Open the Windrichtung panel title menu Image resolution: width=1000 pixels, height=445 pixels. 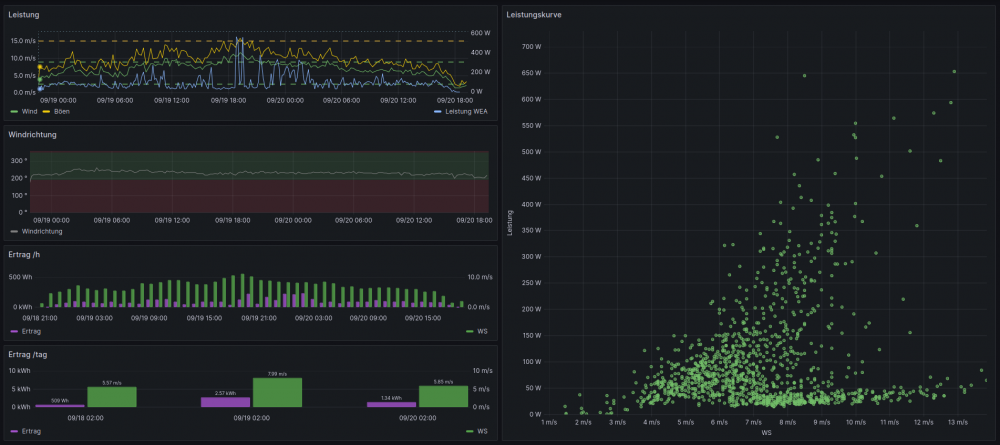(x=32, y=134)
